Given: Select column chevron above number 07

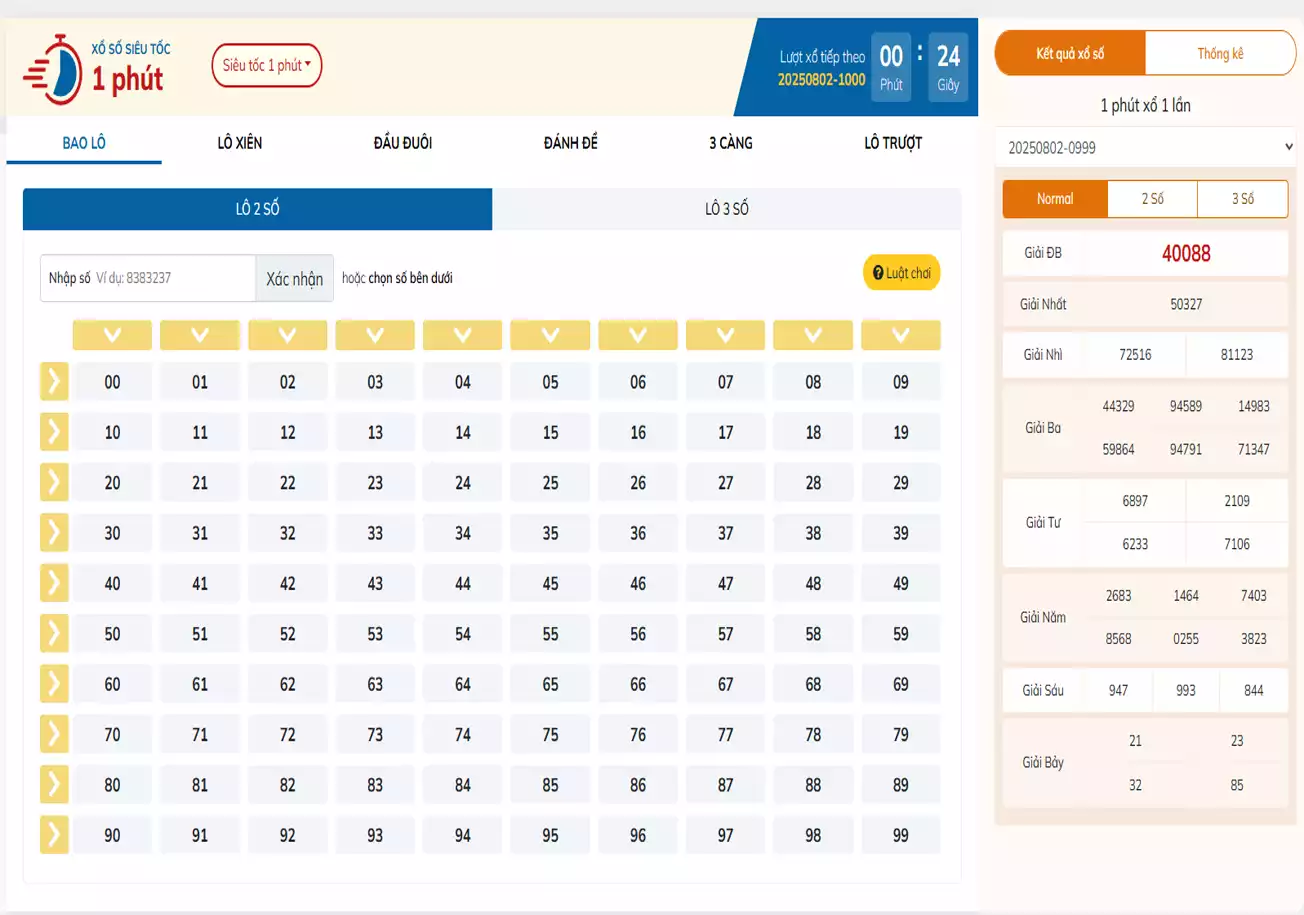Looking at the screenshot, I should point(726,335).
